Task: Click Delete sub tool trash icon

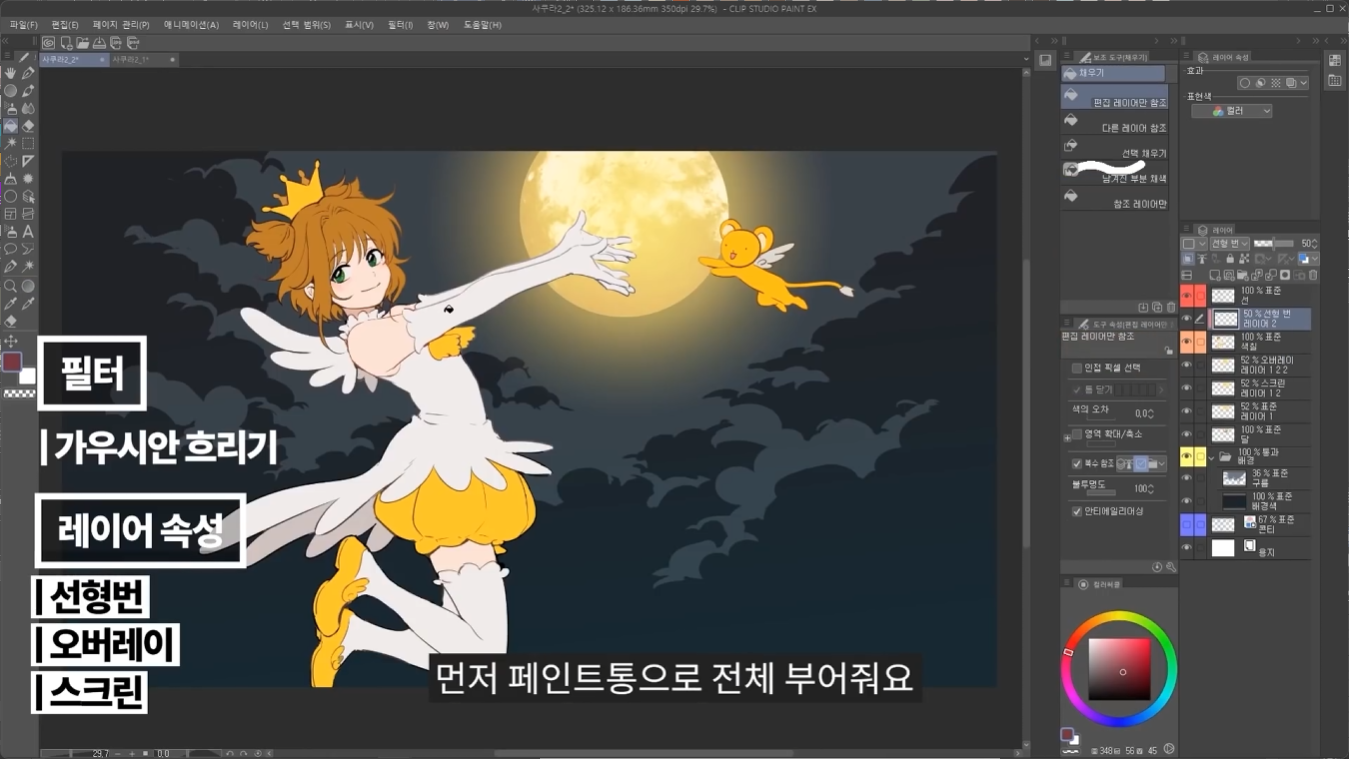Action: (x=1171, y=307)
